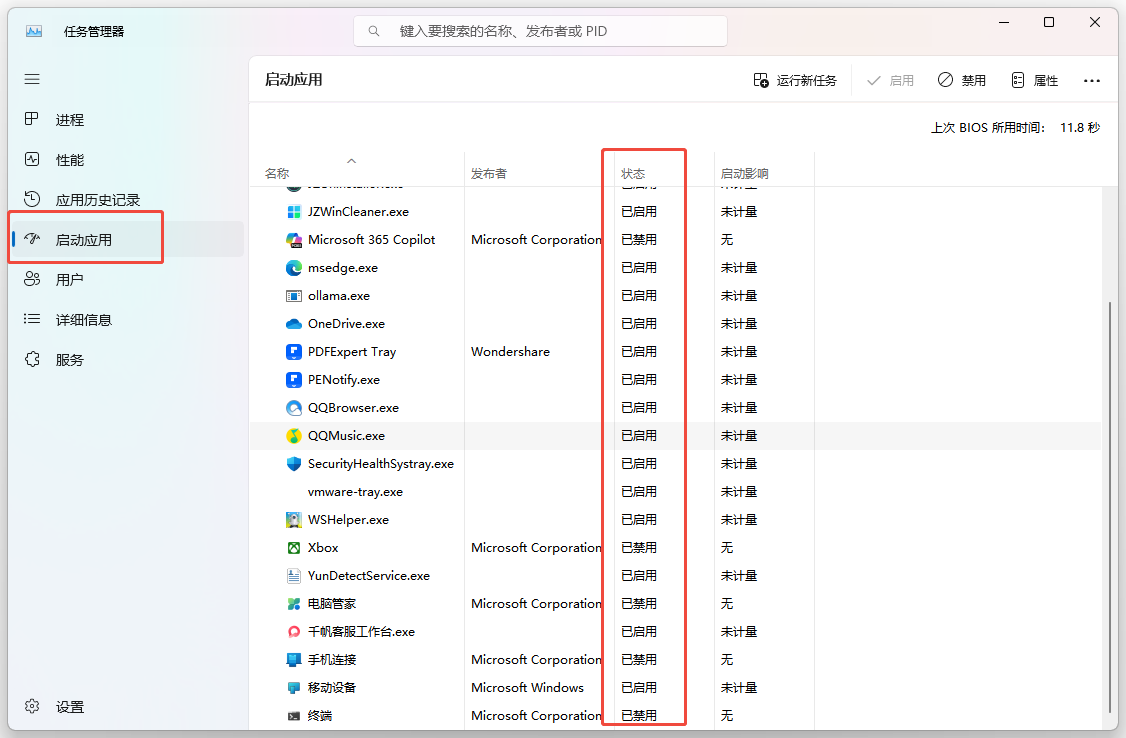The height and width of the screenshot is (738, 1126).
Task: Open the more options ellipsis menu
Action: 1092,80
